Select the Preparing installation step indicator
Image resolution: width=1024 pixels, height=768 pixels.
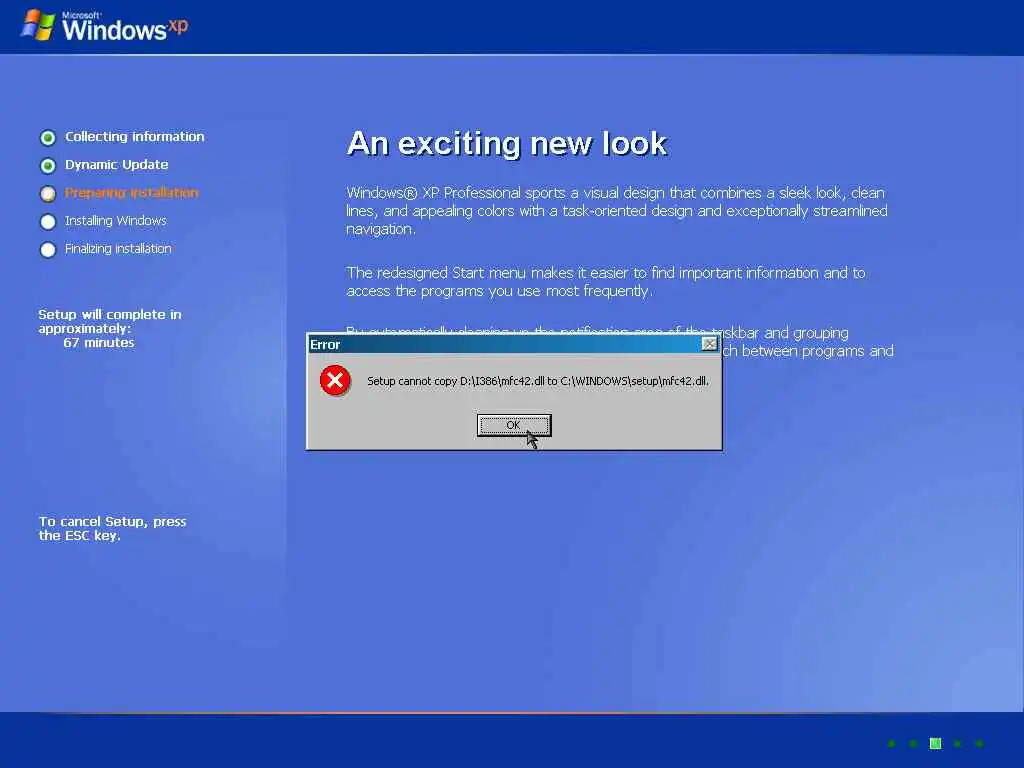(x=48, y=193)
